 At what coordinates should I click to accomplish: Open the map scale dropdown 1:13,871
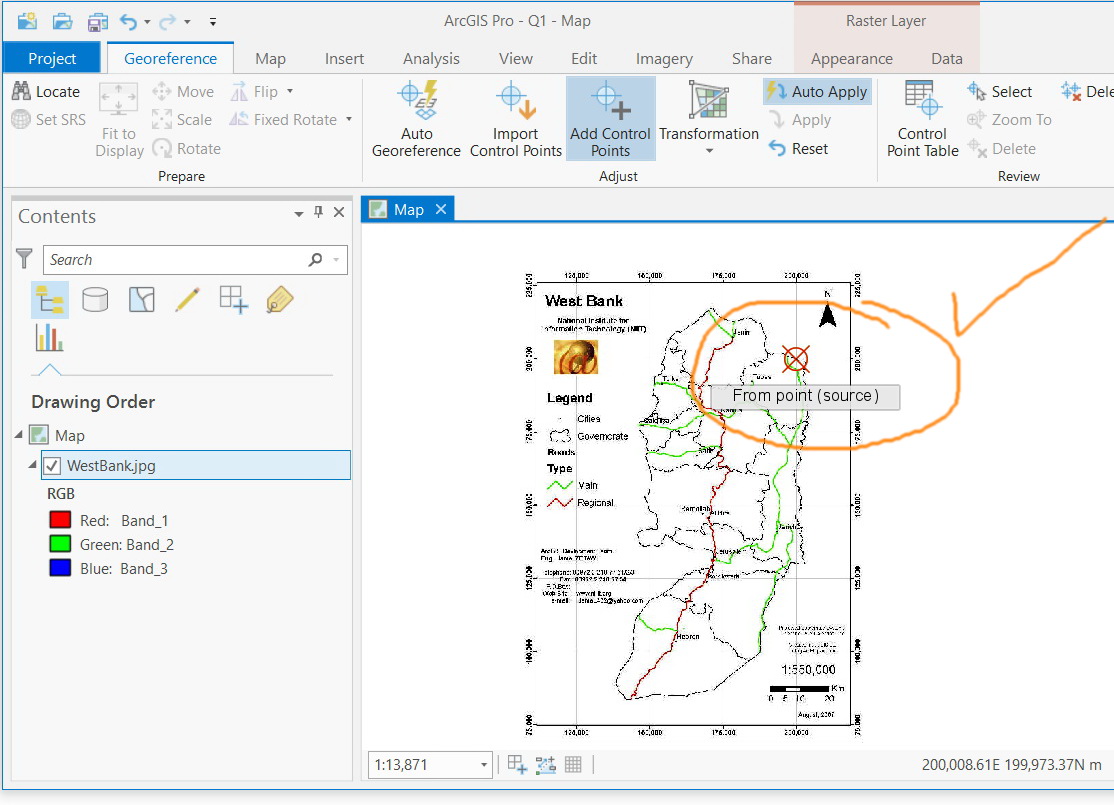click(484, 765)
